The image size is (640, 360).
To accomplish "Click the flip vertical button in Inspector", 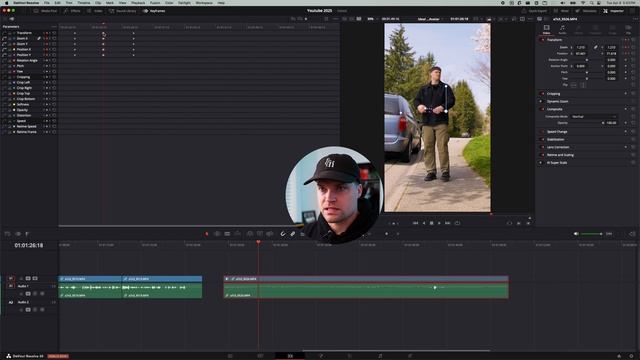I will pos(582,85).
